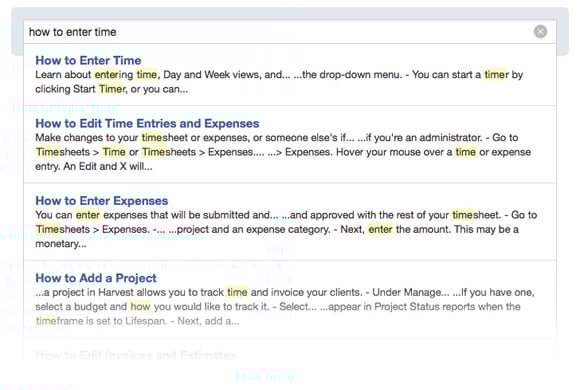580x390 pixels.
Task: Click snippet line "Timesheets > Time or Timesheets > Expenses...."
Action: (x=150, y=152)
